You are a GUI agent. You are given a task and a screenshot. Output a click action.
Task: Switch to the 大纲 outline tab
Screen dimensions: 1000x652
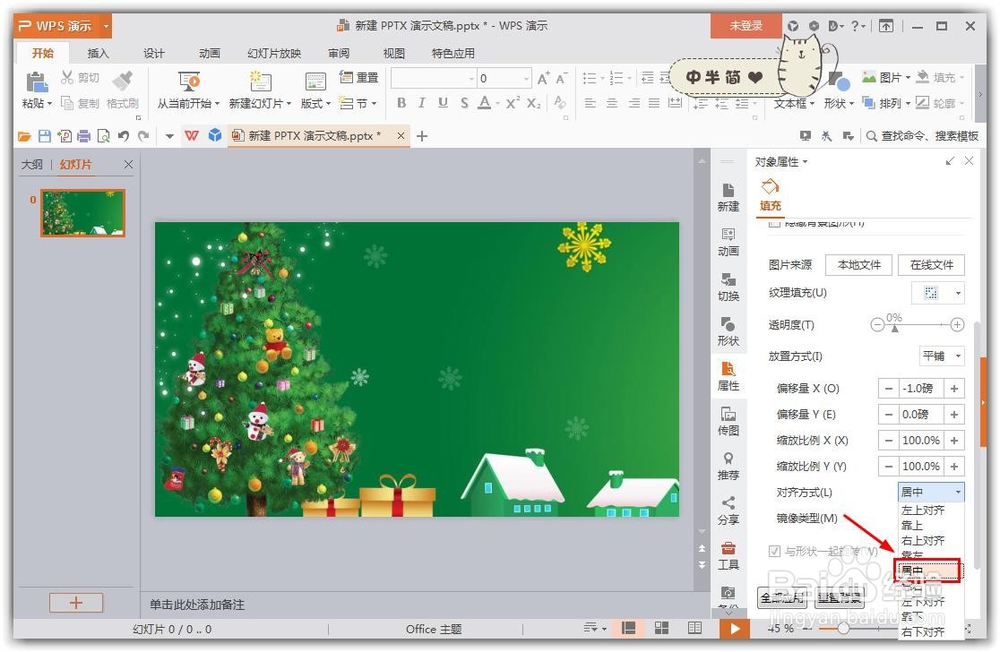[32, 165]
